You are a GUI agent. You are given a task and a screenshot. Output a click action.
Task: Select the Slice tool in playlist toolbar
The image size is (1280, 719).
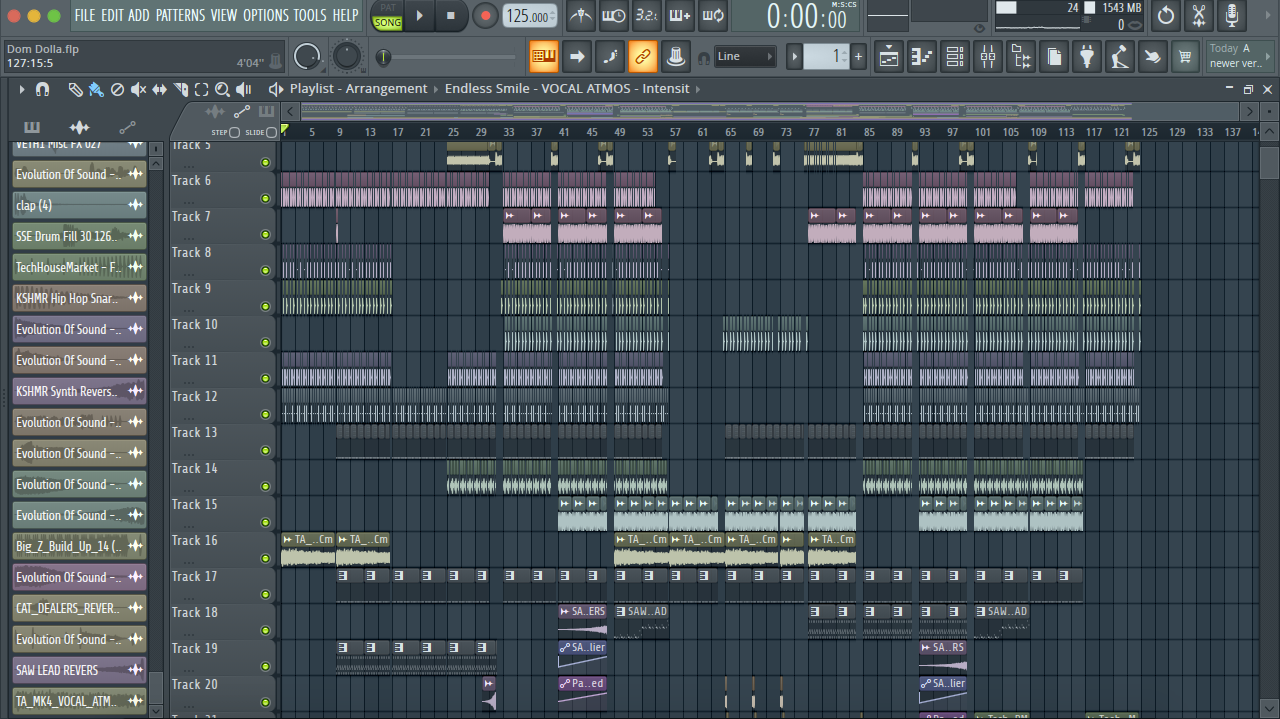180,90
